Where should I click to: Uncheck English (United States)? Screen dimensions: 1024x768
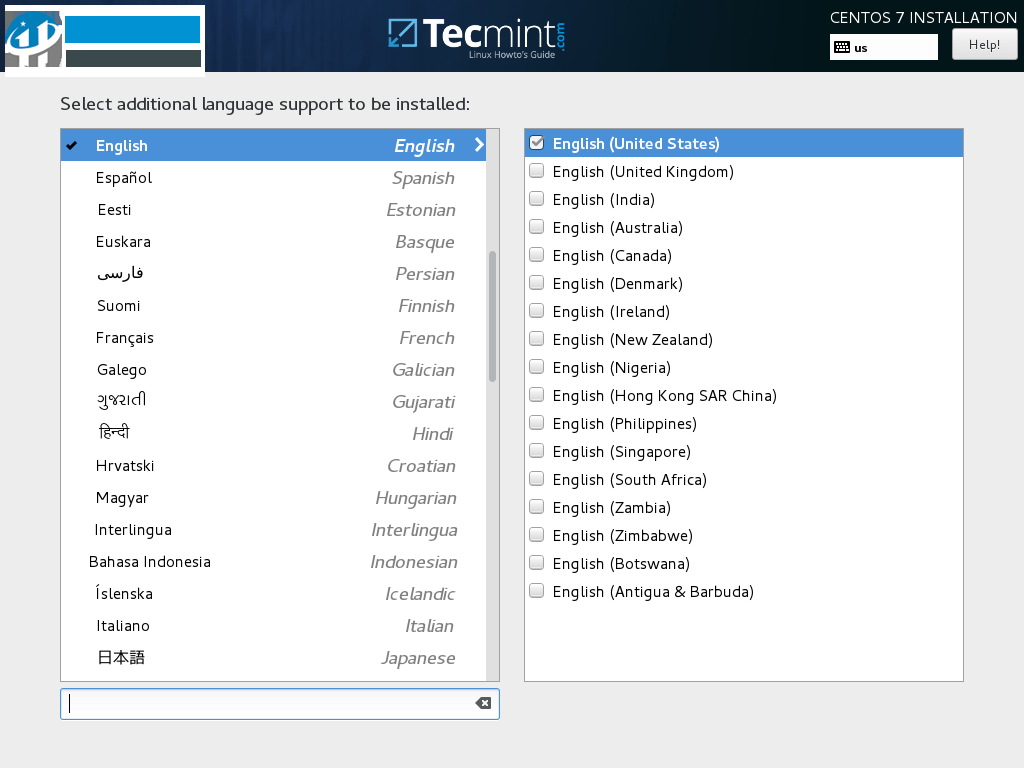[x=536, y=142]
